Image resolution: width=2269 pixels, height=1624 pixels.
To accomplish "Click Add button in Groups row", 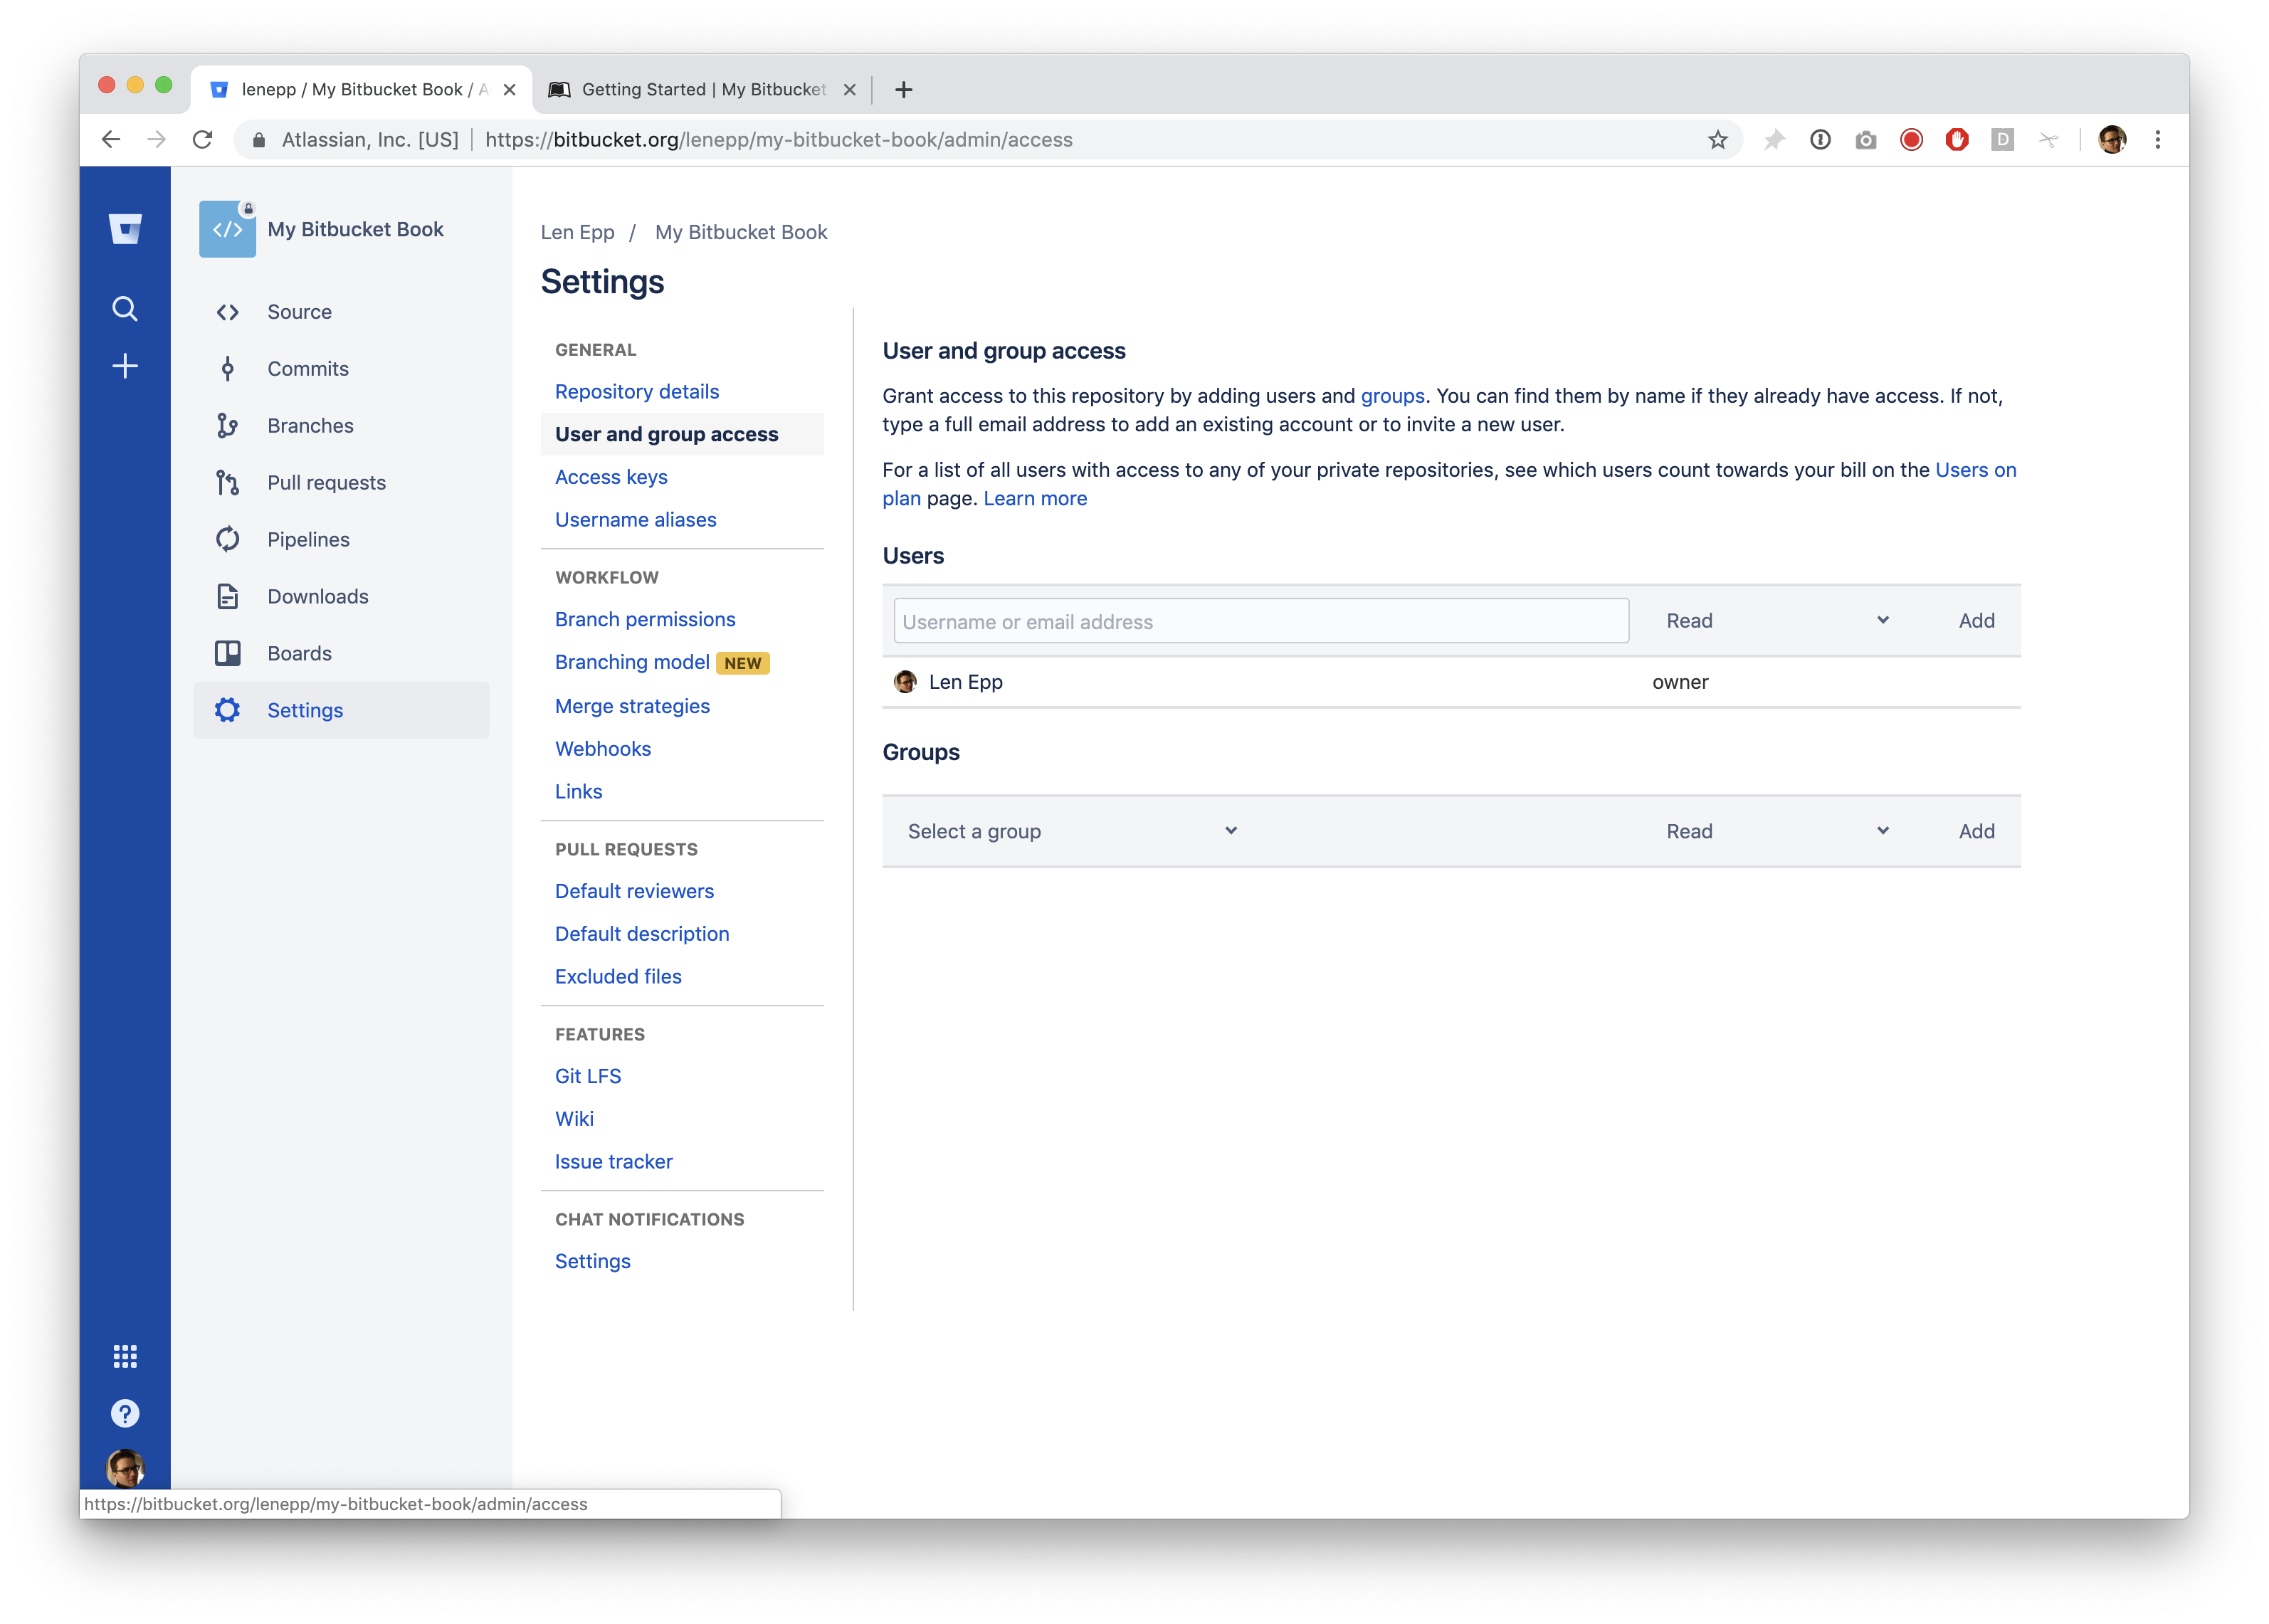I will point(1976,831).
